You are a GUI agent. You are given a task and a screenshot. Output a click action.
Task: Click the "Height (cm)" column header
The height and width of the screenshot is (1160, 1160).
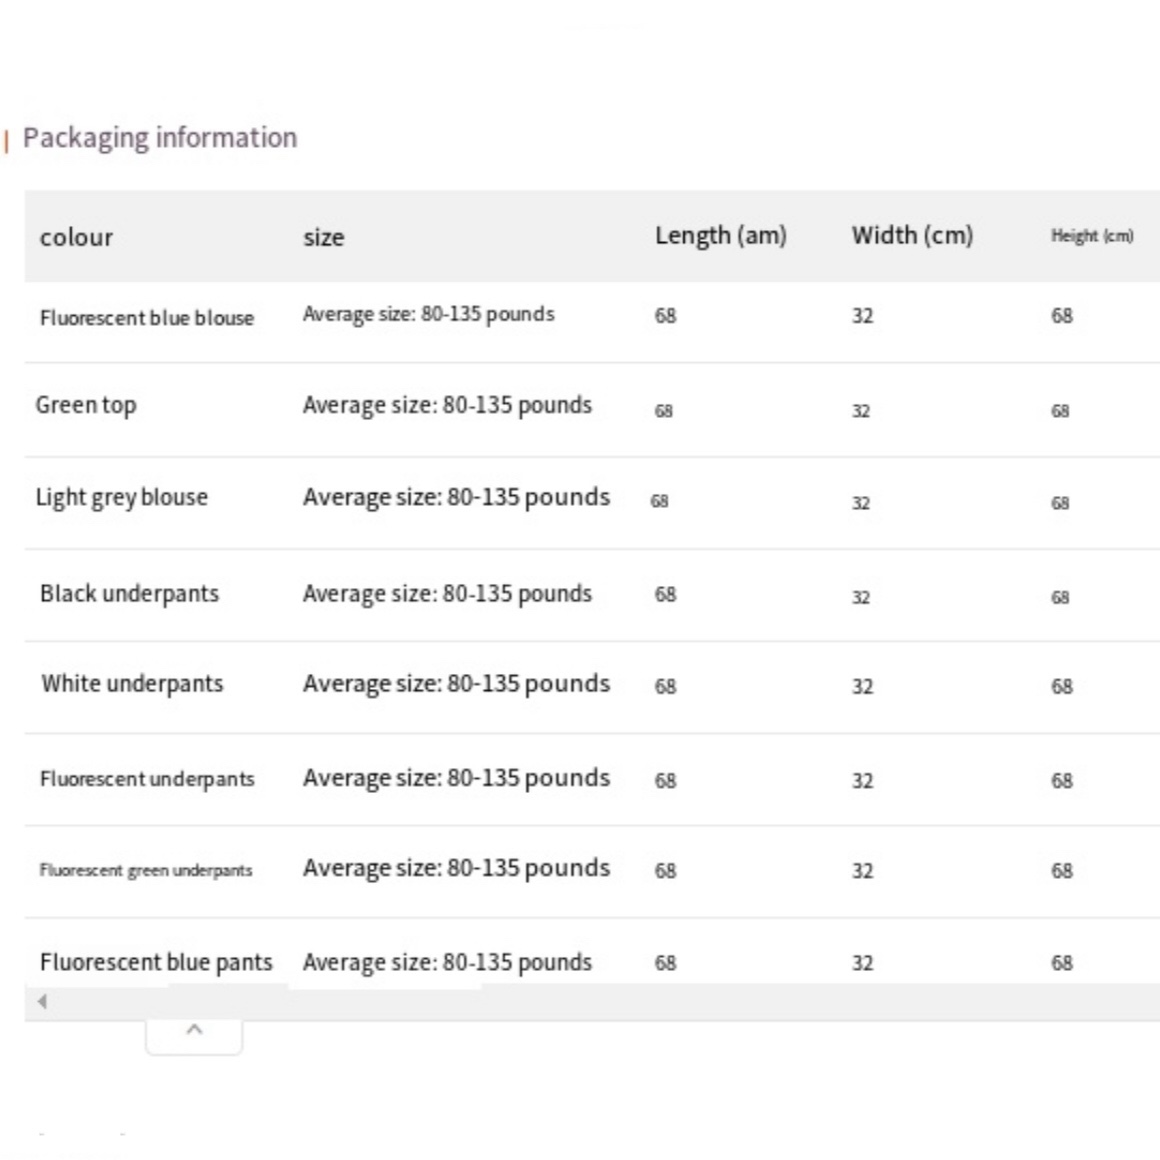point(1091,236)
